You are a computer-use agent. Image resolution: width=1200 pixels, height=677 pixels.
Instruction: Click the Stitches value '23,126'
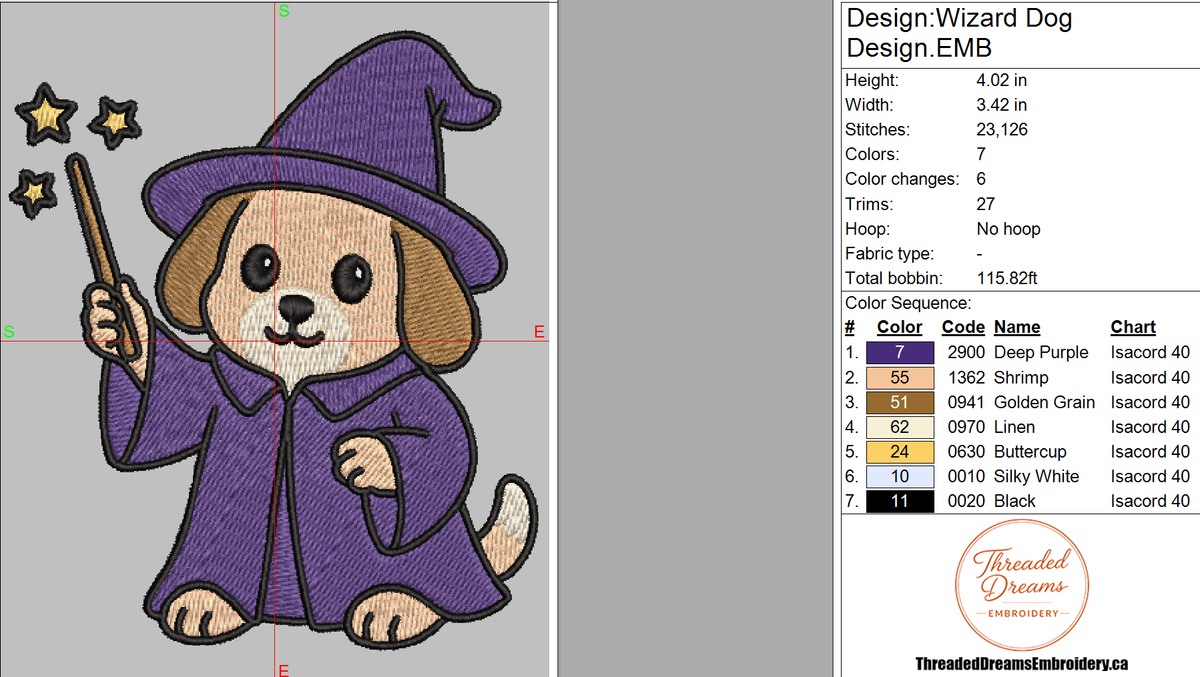coord(1002,130)
